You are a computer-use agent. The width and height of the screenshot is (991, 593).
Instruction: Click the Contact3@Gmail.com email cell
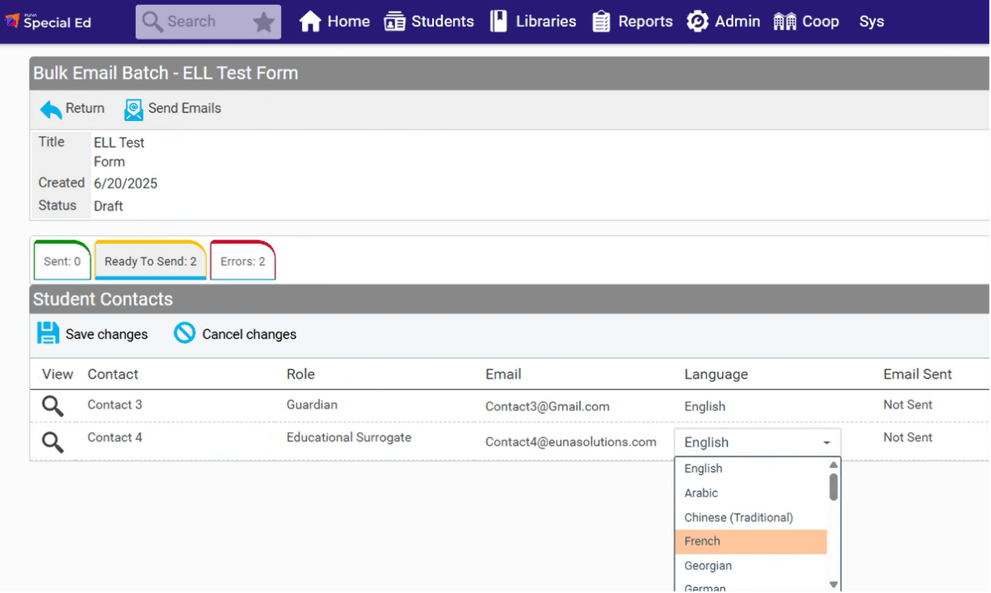click(547, 407)
